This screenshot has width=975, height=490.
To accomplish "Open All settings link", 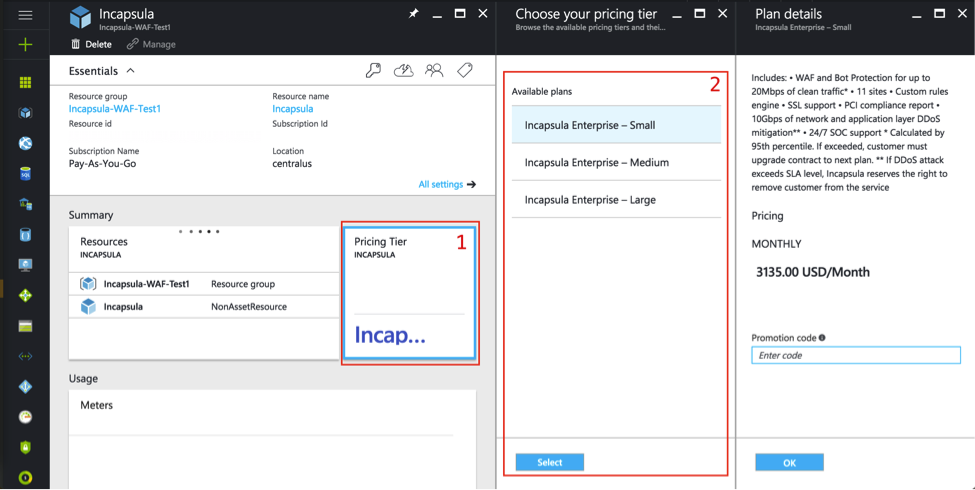I will point(447,184).
